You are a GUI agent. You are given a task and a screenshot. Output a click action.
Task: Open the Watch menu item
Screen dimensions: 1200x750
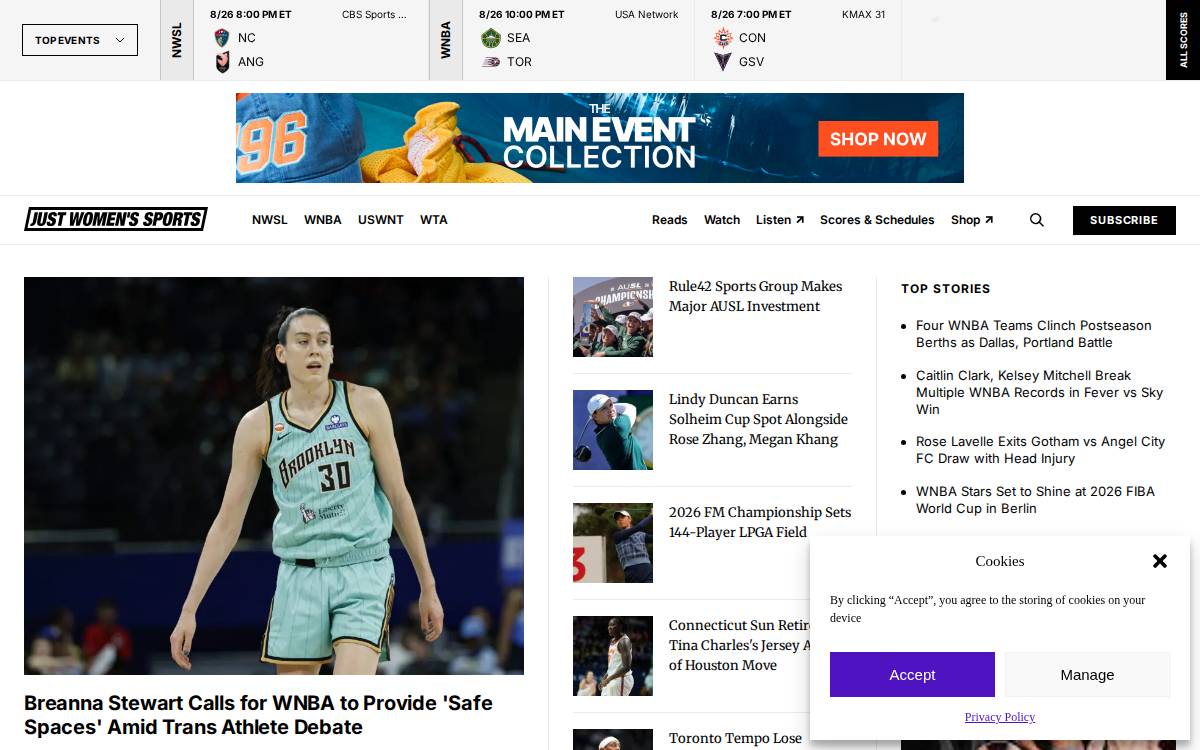tap(722, 220)
